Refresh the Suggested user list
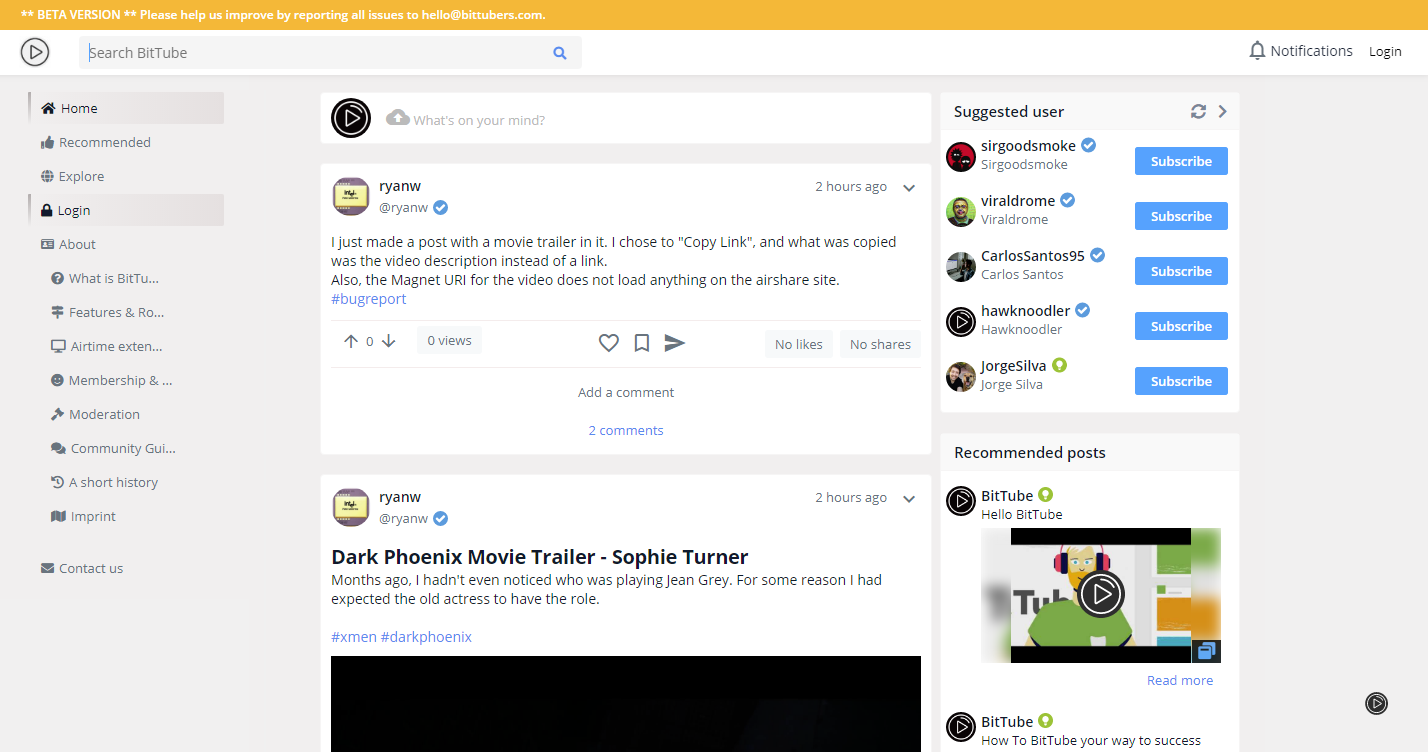Screen dimensions: 1428x752 [1198, 111]
